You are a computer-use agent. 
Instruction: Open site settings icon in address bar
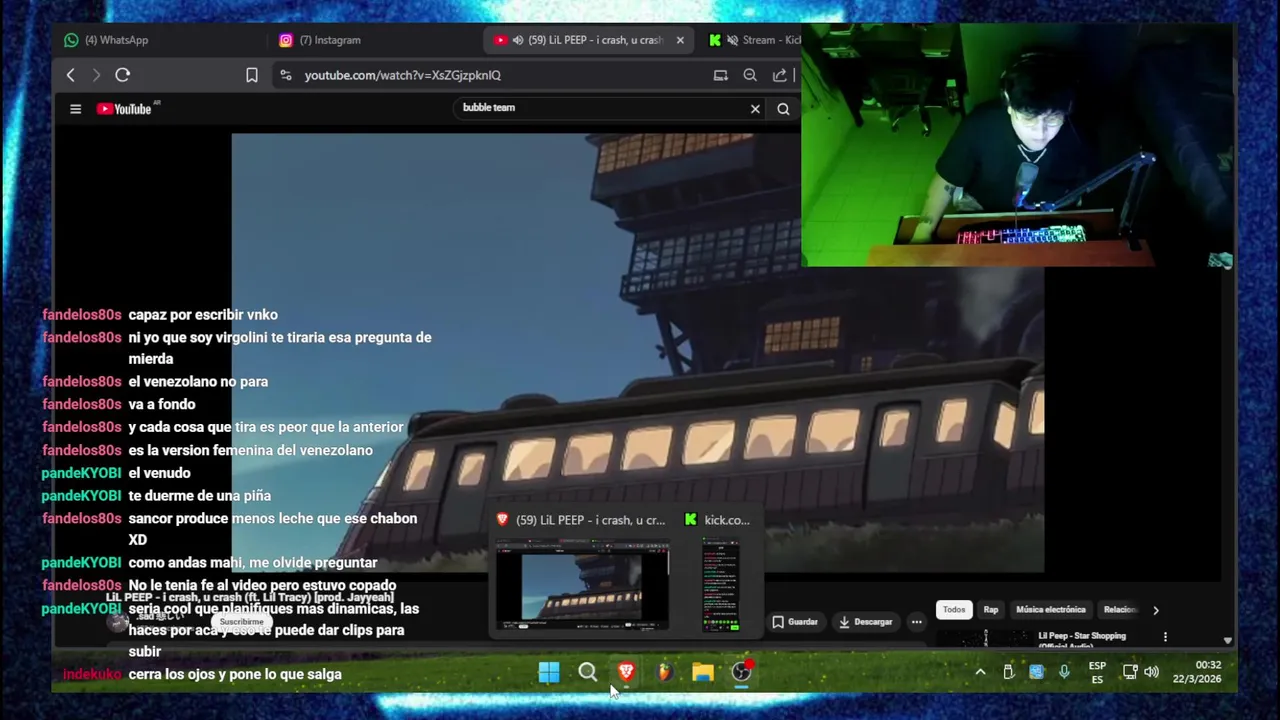(x=286, y=75)
